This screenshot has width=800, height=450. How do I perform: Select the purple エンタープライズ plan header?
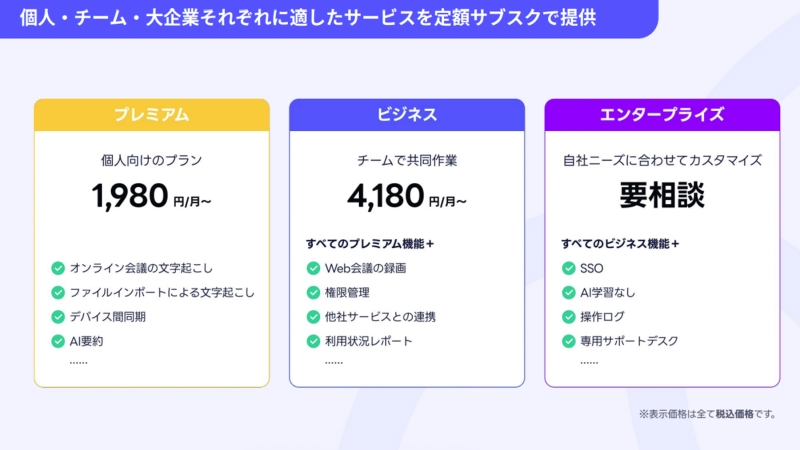(x=662, y=115)
